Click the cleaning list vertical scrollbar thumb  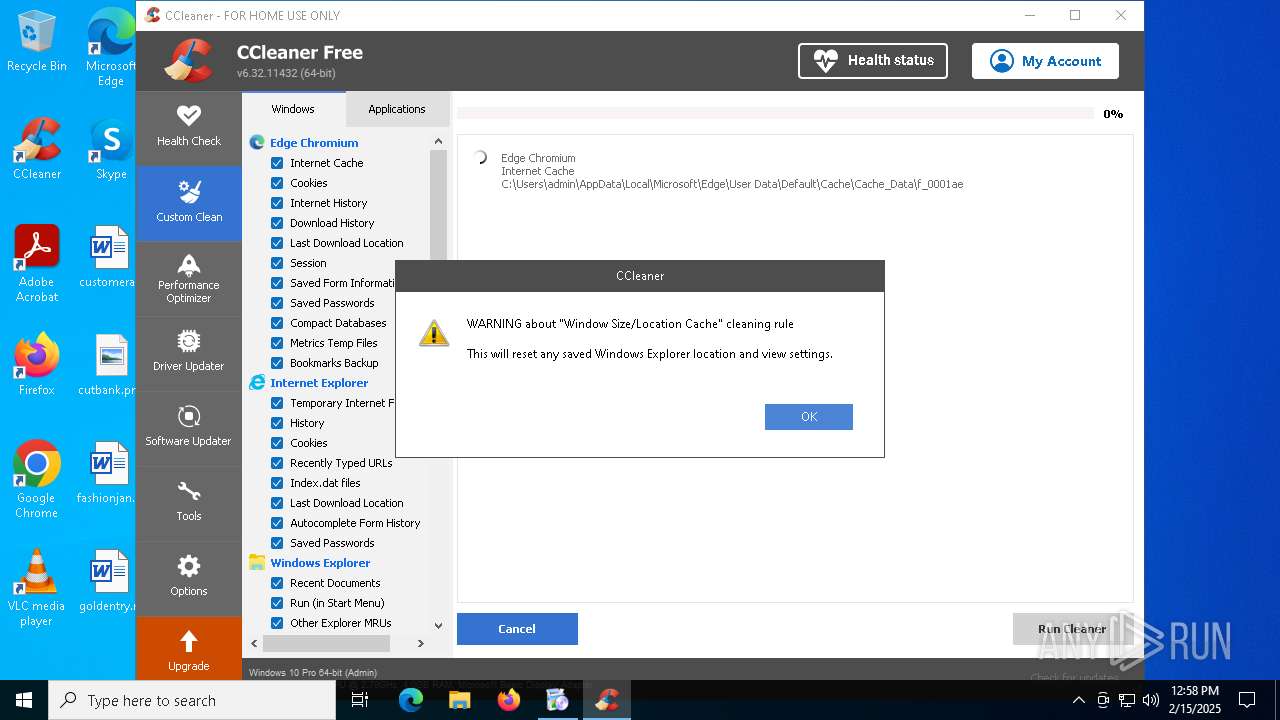pos(438,205)
